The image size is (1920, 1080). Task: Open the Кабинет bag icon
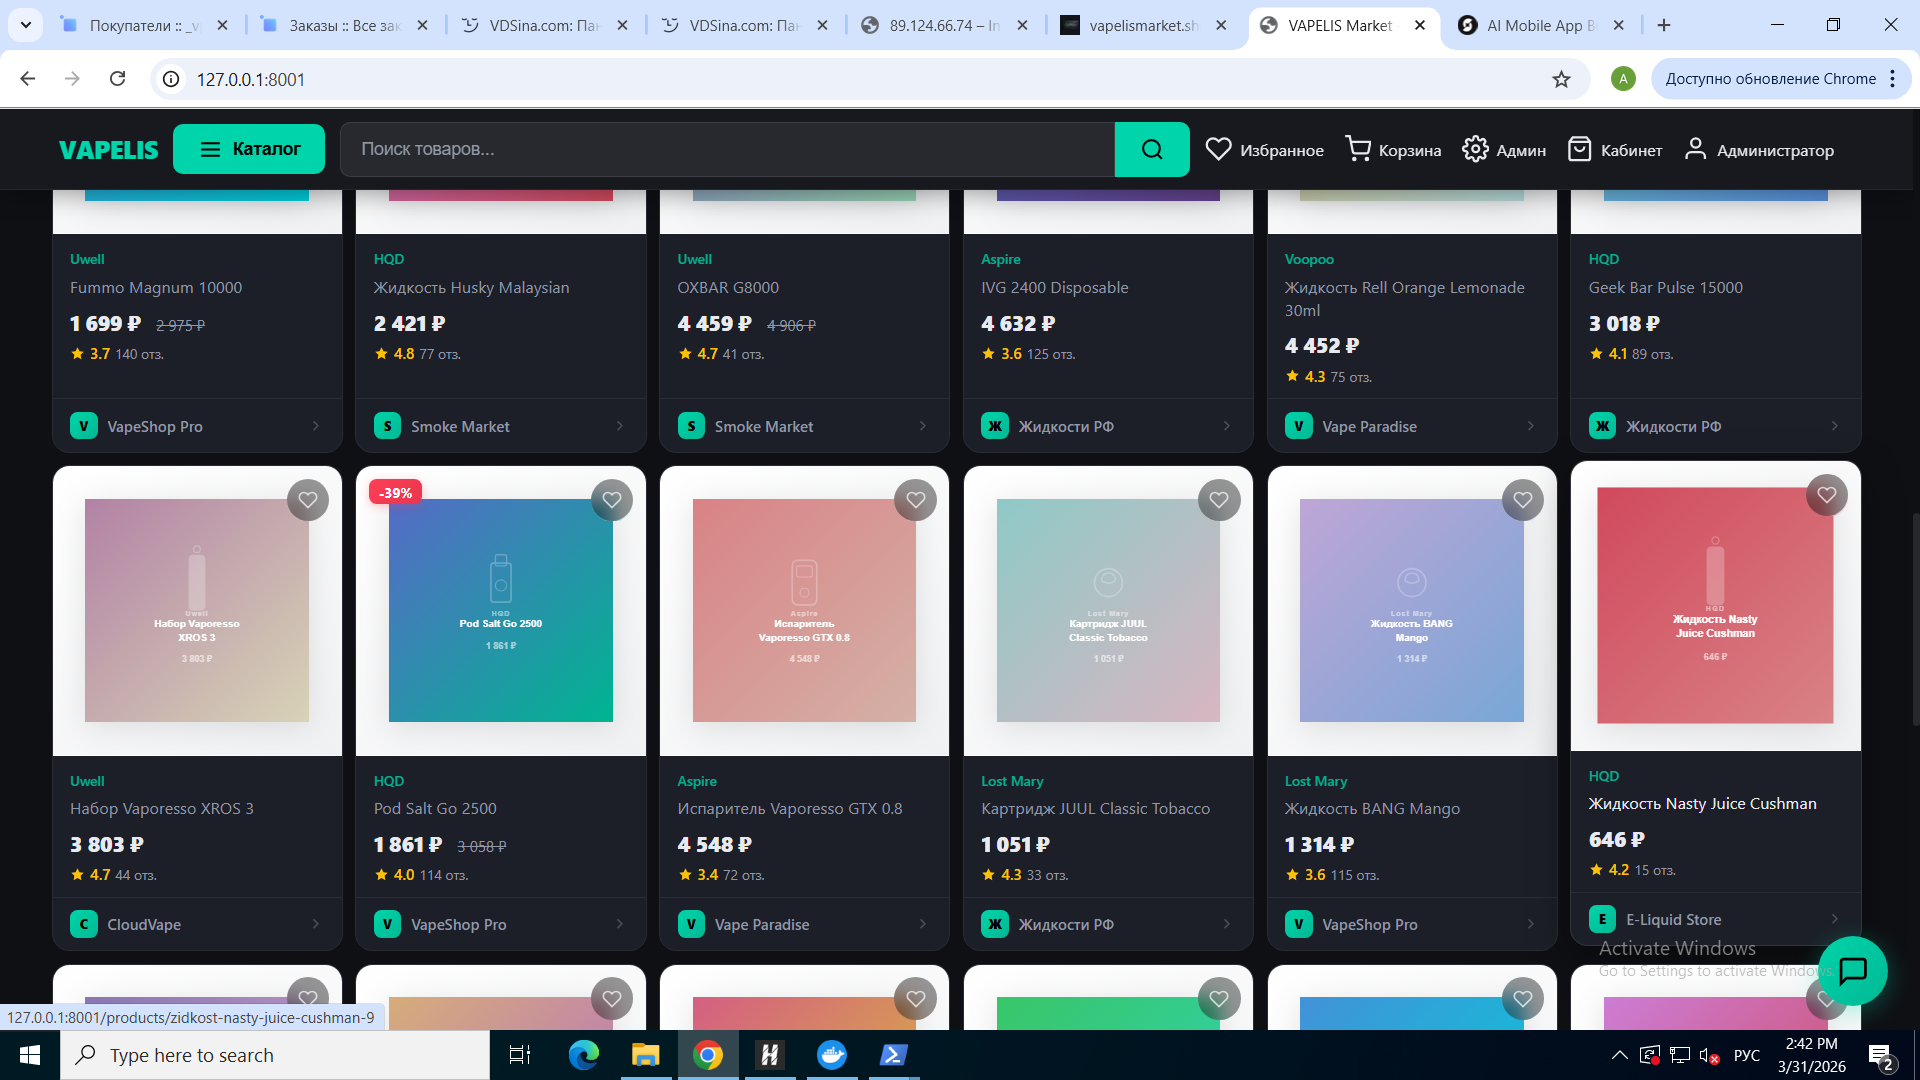pos(1579,149)
